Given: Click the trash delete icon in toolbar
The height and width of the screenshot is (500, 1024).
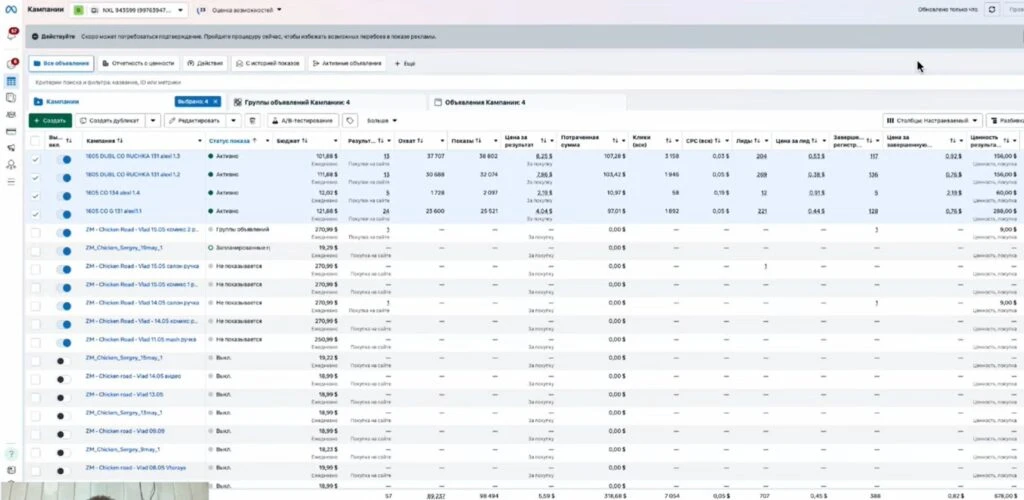Looking at the screenshot, I should coord(252,121).
